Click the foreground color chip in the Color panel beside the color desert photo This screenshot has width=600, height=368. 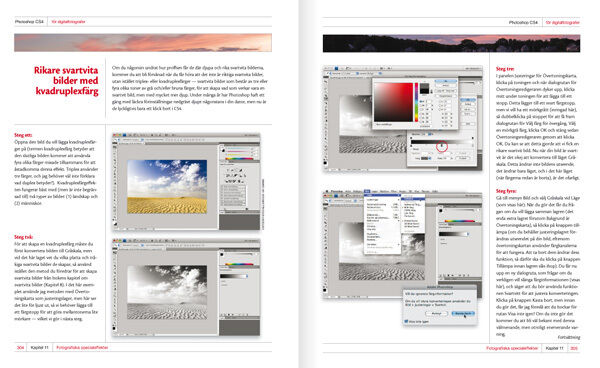coord(223,150)
